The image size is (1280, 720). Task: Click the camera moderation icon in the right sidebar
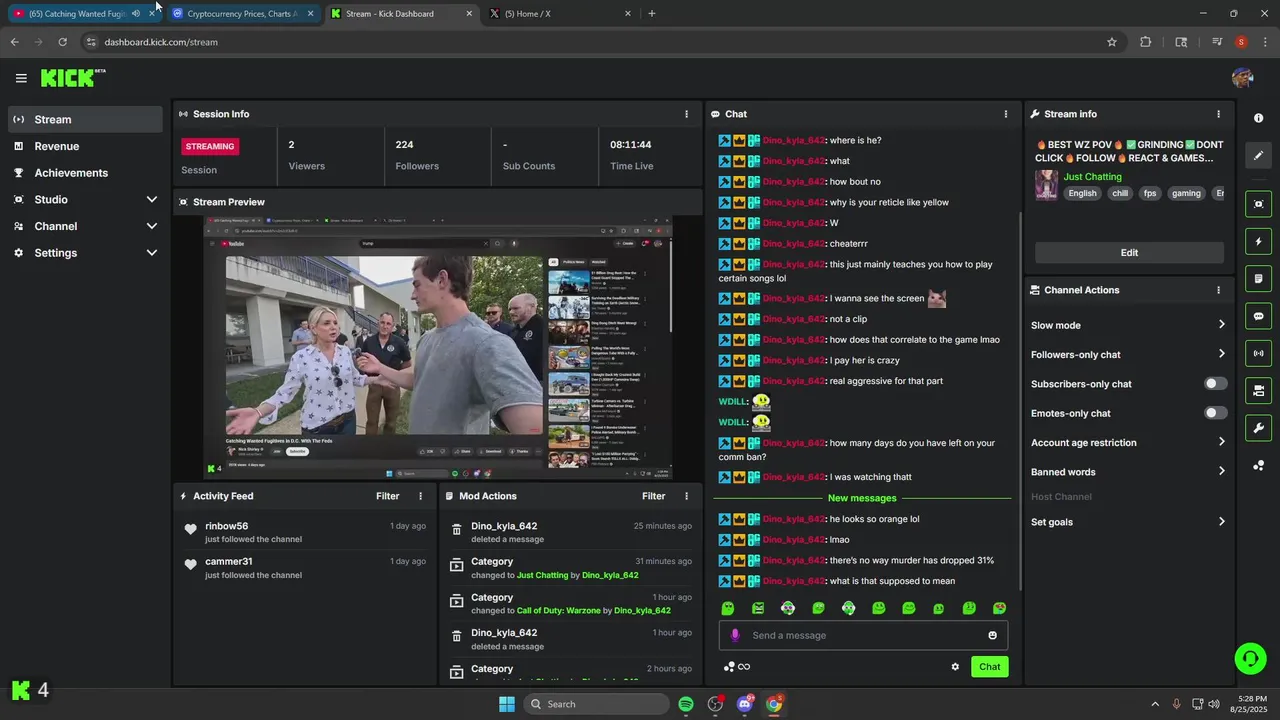[x=1258, y=390]
